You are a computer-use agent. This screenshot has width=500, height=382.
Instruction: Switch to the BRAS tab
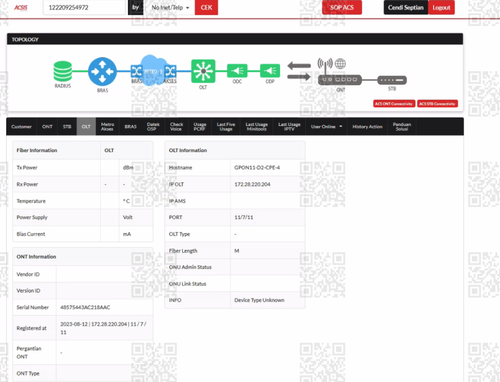tap(130, 127)
